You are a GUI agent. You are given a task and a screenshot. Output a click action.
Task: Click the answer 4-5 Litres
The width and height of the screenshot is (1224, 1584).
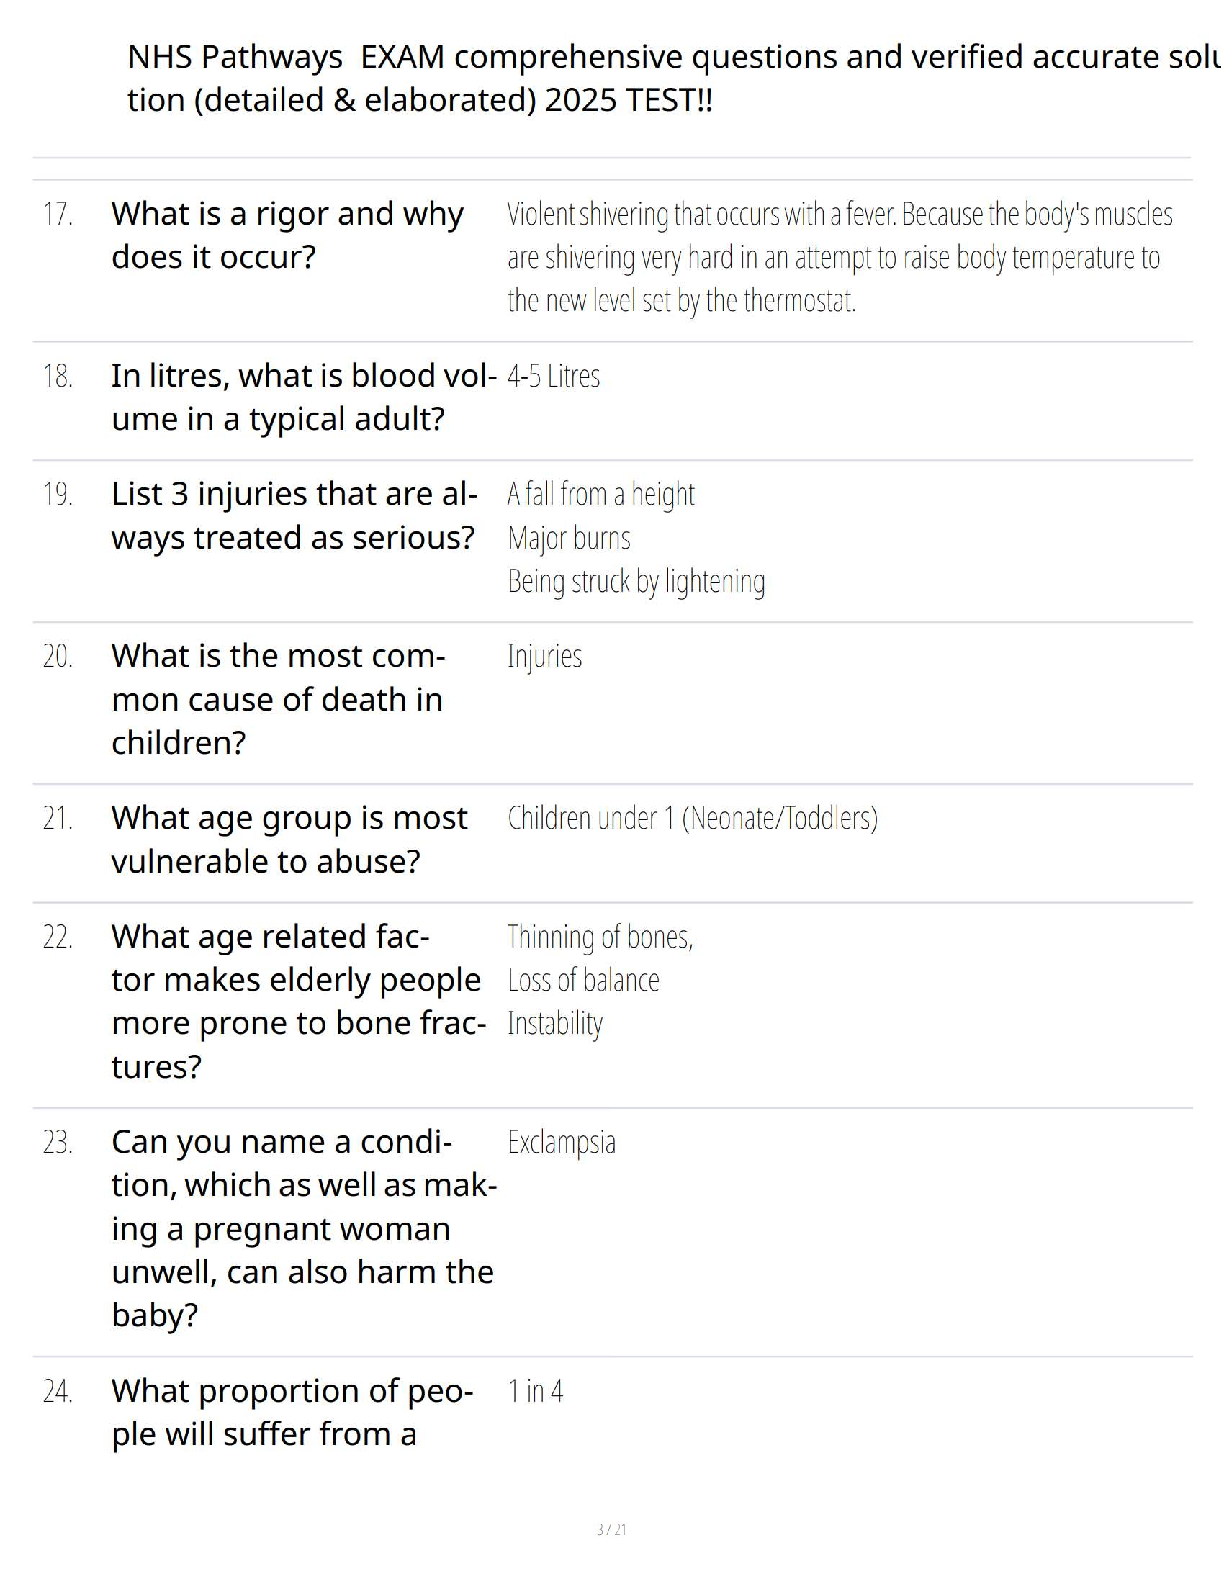coord(554,376)
